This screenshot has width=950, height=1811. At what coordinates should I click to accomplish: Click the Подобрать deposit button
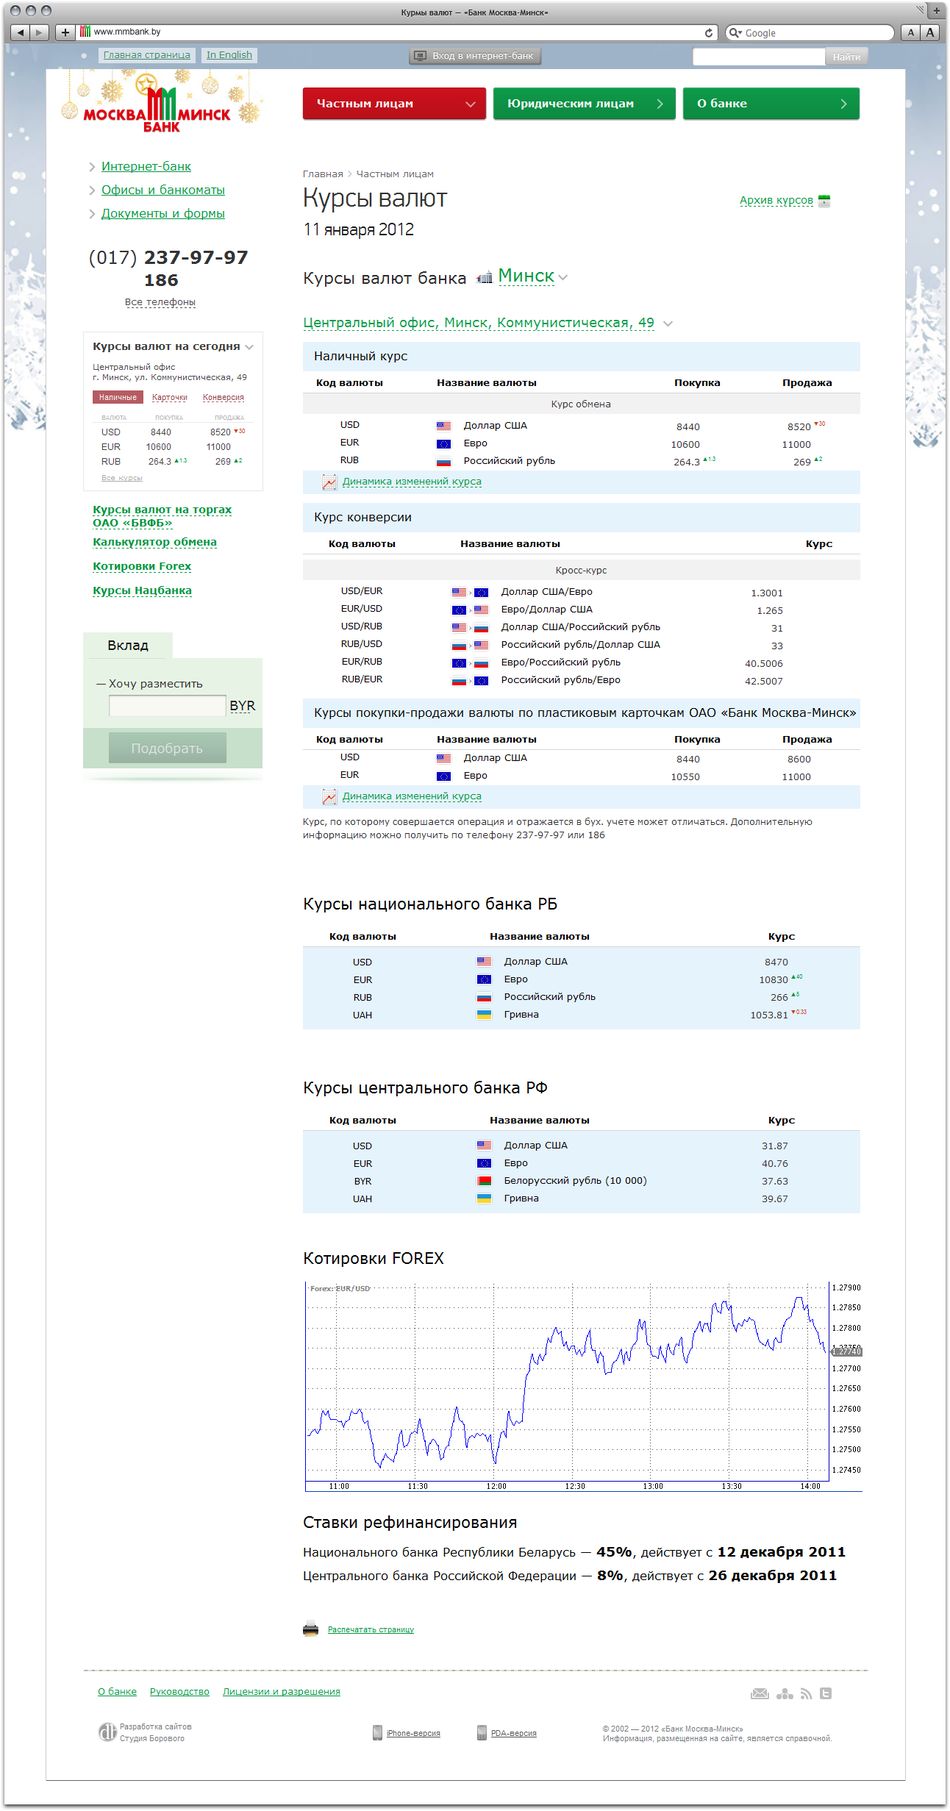(x=167, y=748)
